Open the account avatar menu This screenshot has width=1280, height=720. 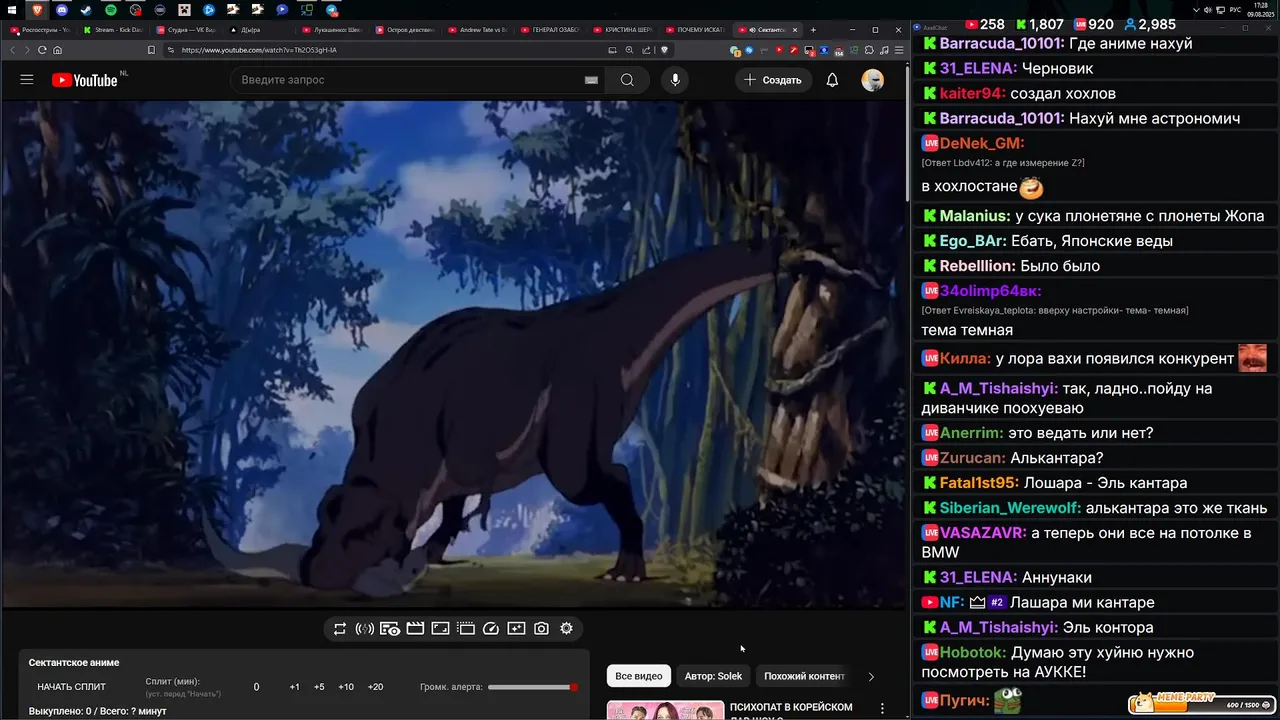point(872,80)
